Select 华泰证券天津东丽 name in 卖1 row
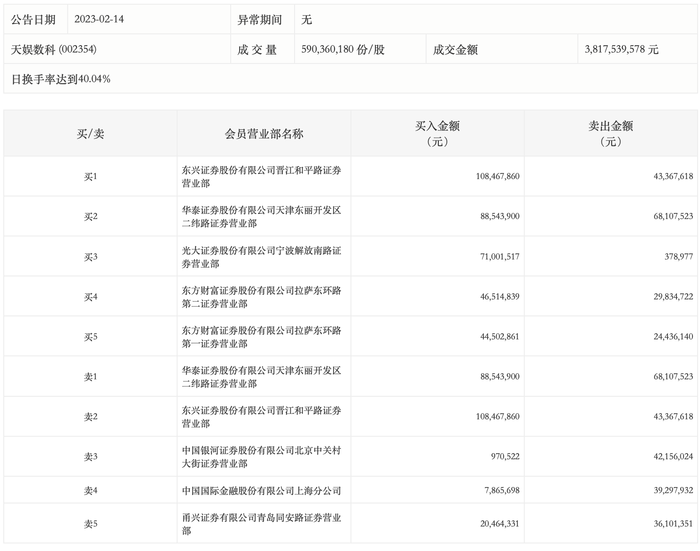Image resolution: width=700 pixels, height=551 pixels. click(261, 377)
